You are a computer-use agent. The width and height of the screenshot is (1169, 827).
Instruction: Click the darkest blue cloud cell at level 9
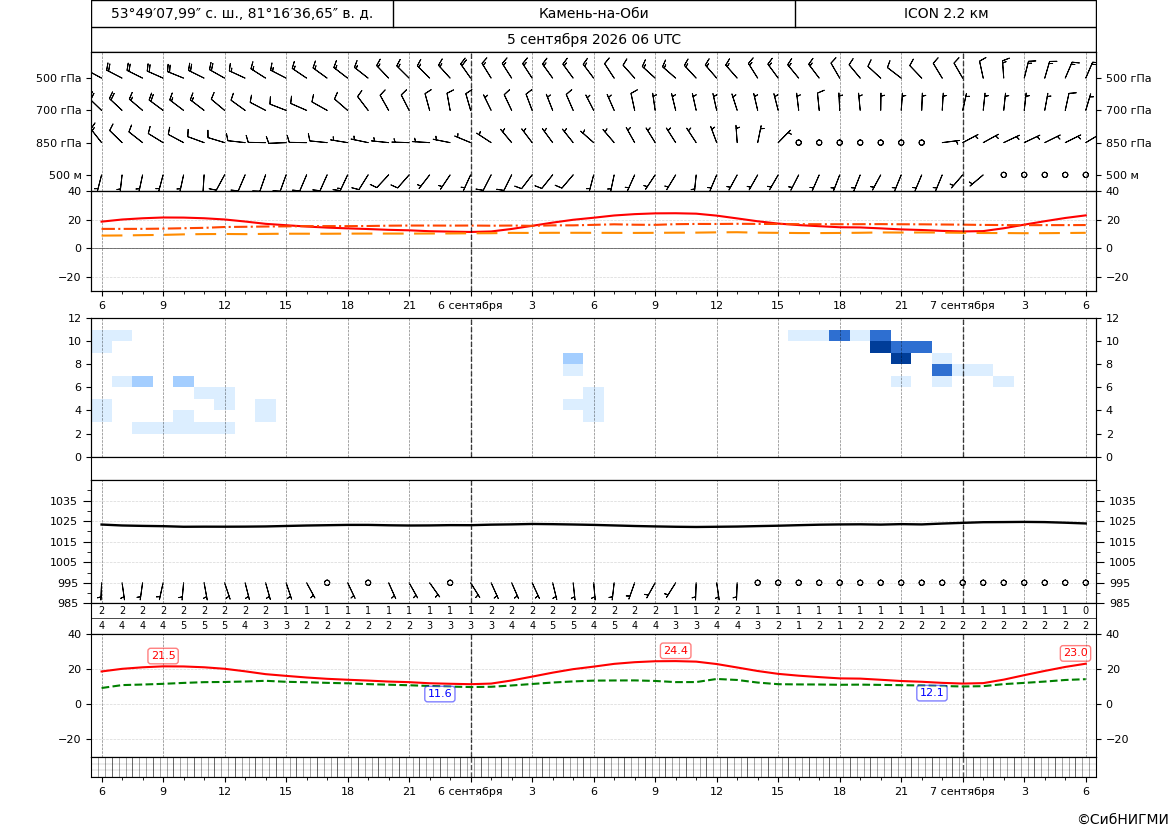[880, 347]
